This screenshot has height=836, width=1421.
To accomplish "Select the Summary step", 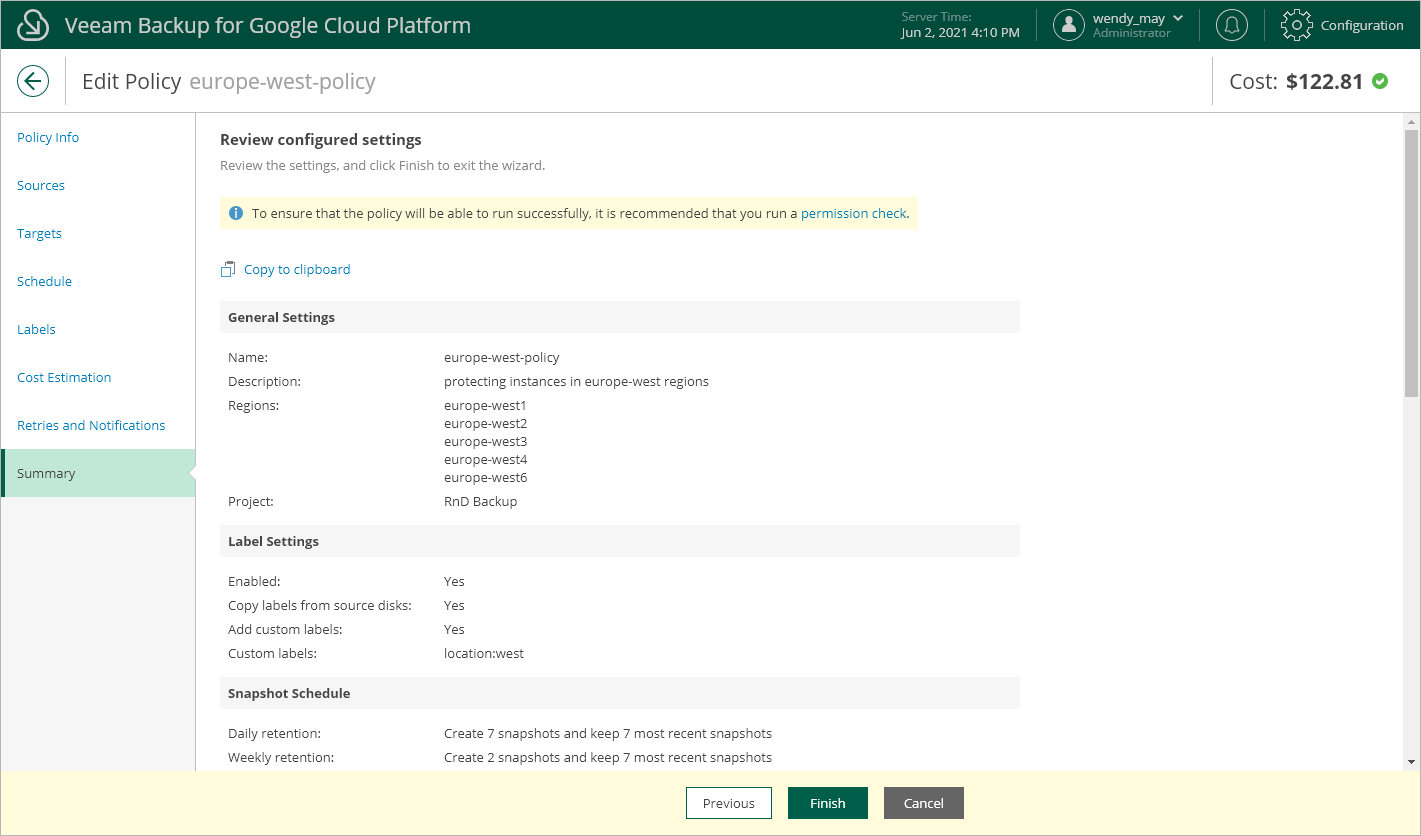I will click(98, 473).
